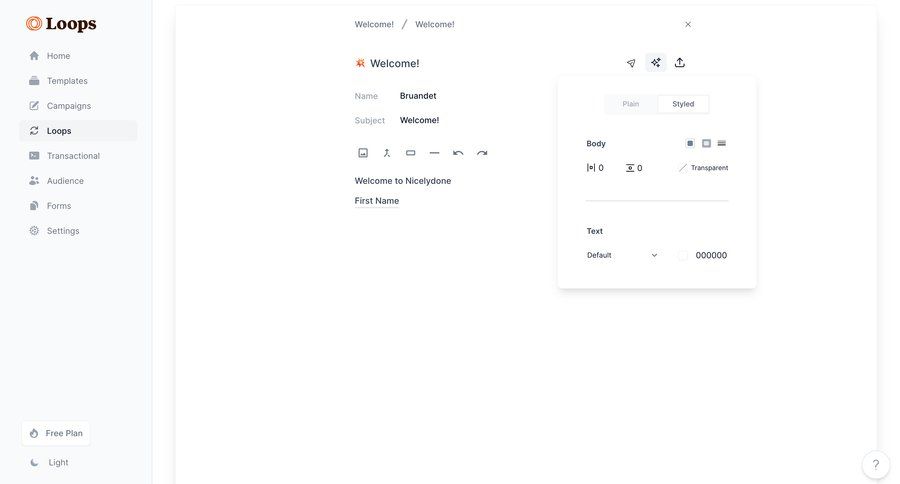Switch to the Styled tab
The image size is (900, 484).
pyautogui.click(x=683, y=104)
